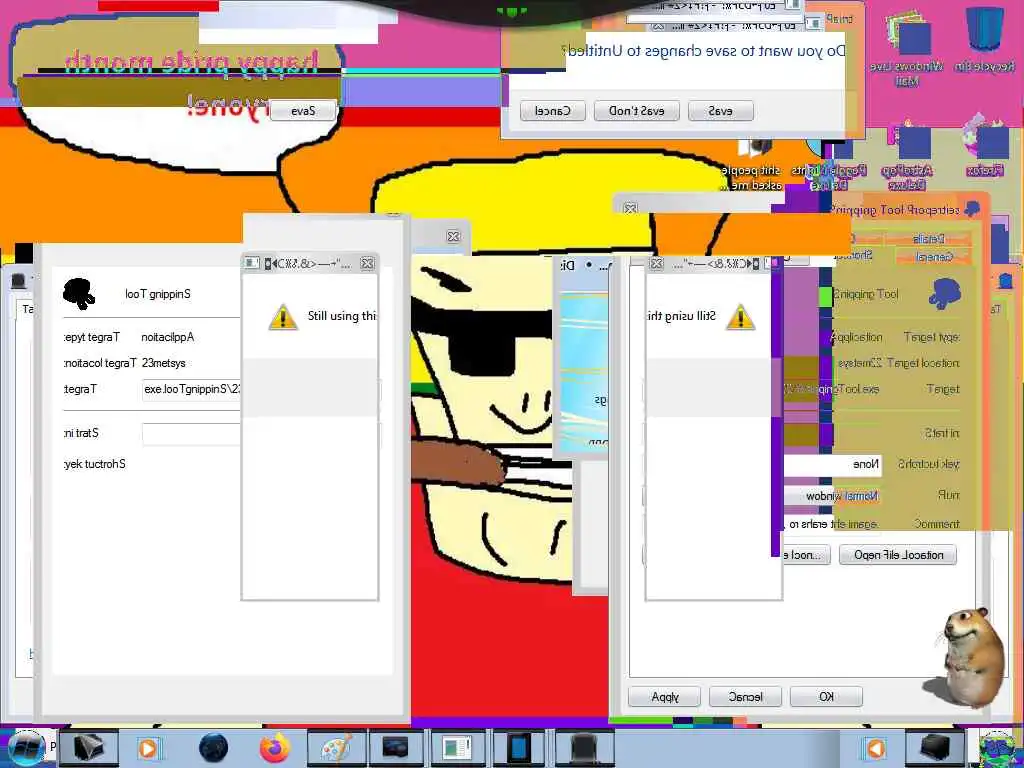Click mirrored Cancel button beside Apply
The height and width of the screenshot is (768, 1024).
point(746,697)
